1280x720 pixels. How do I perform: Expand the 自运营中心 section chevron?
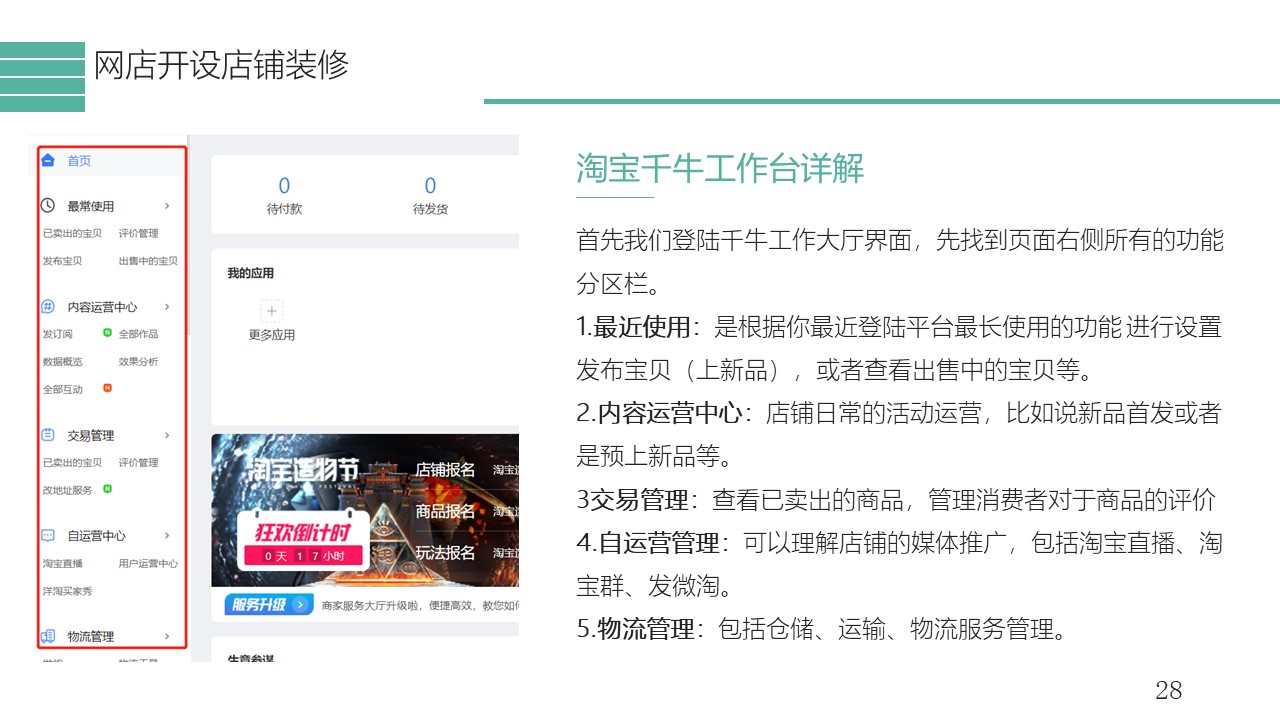(167, 536)
